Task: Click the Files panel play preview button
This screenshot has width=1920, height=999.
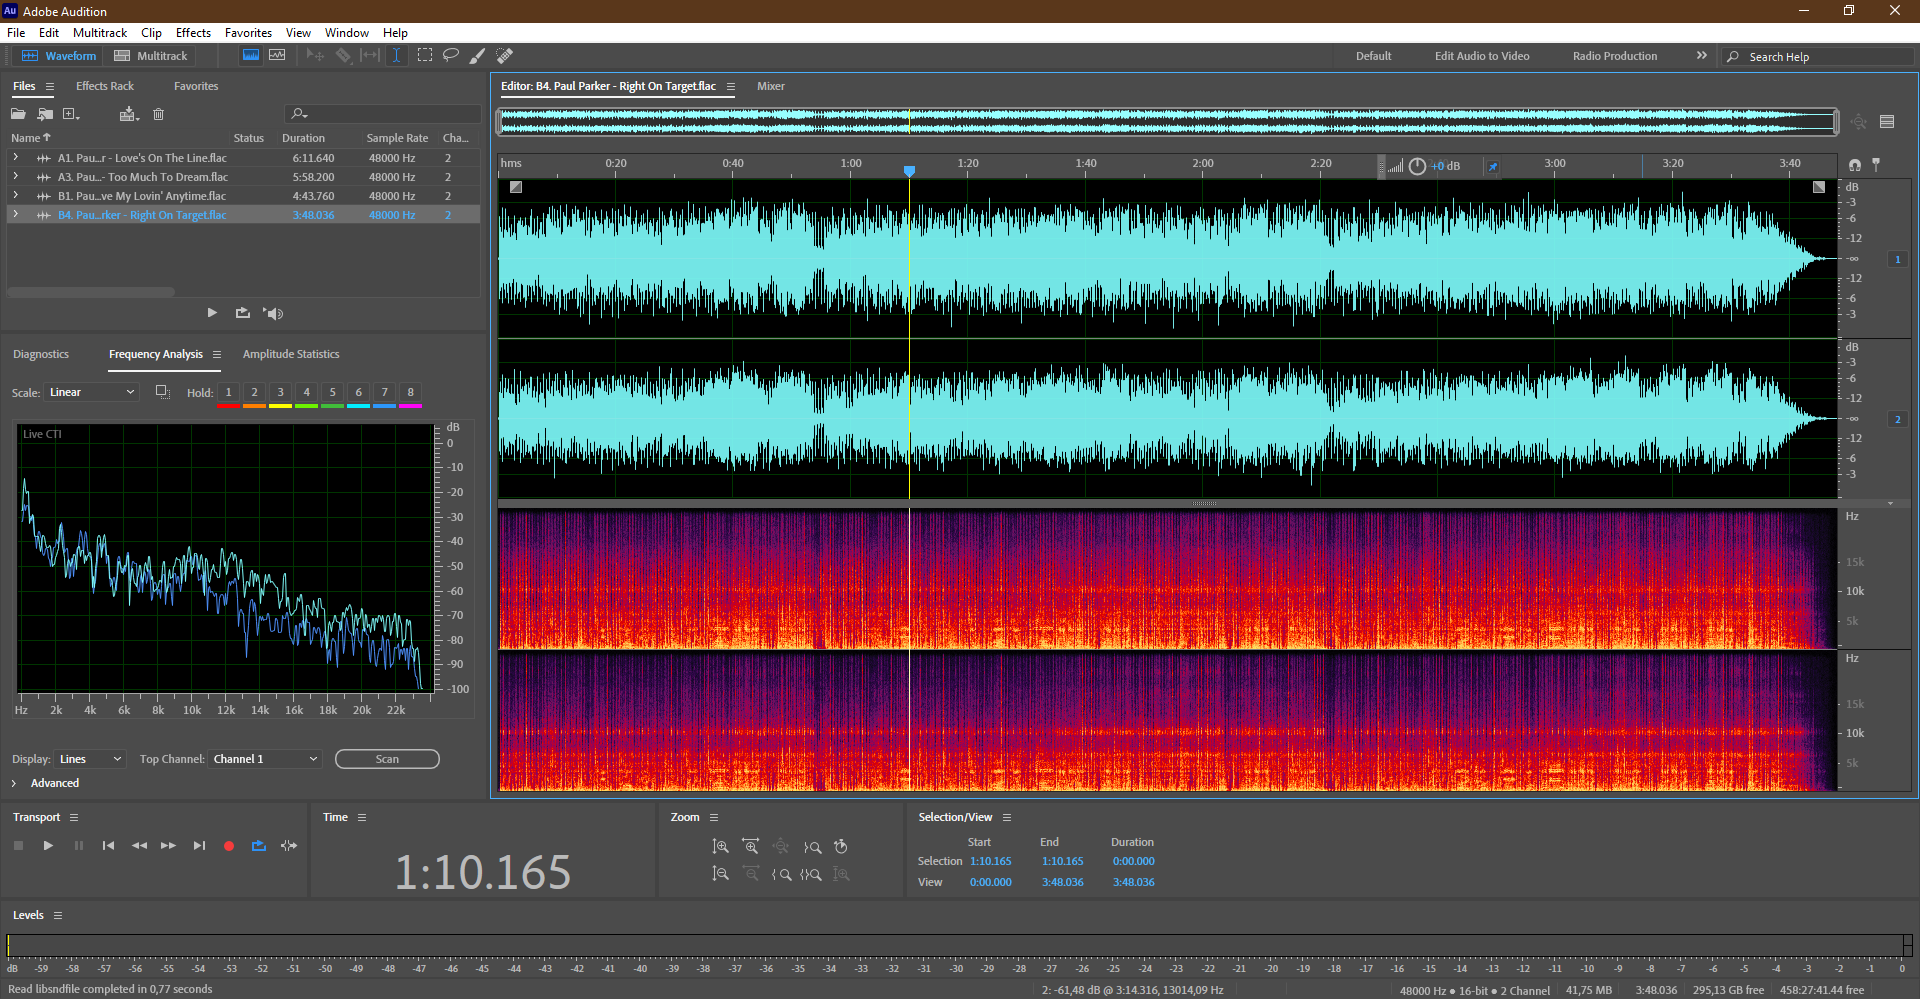Action: (212, 313)
